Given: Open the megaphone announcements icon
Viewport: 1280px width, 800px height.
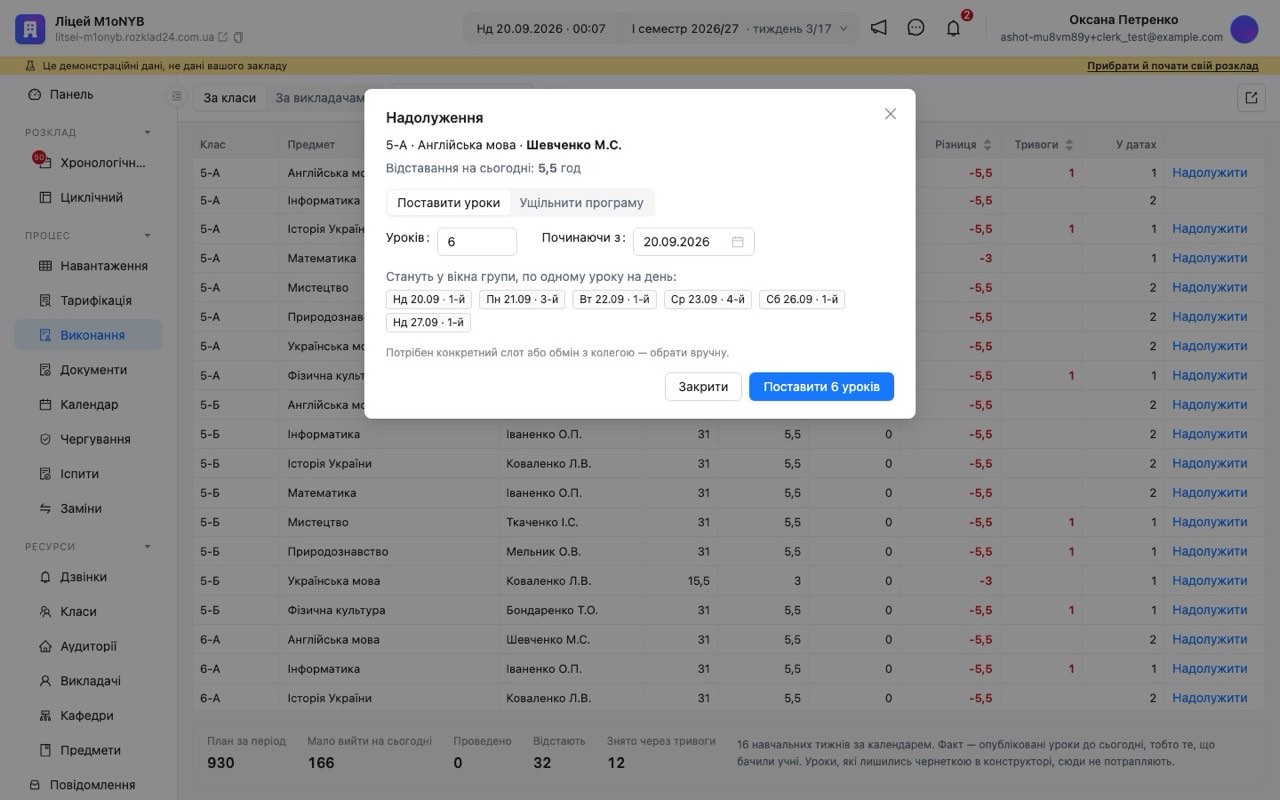Looking at the screenshot, I should click(x=878, y=28).
